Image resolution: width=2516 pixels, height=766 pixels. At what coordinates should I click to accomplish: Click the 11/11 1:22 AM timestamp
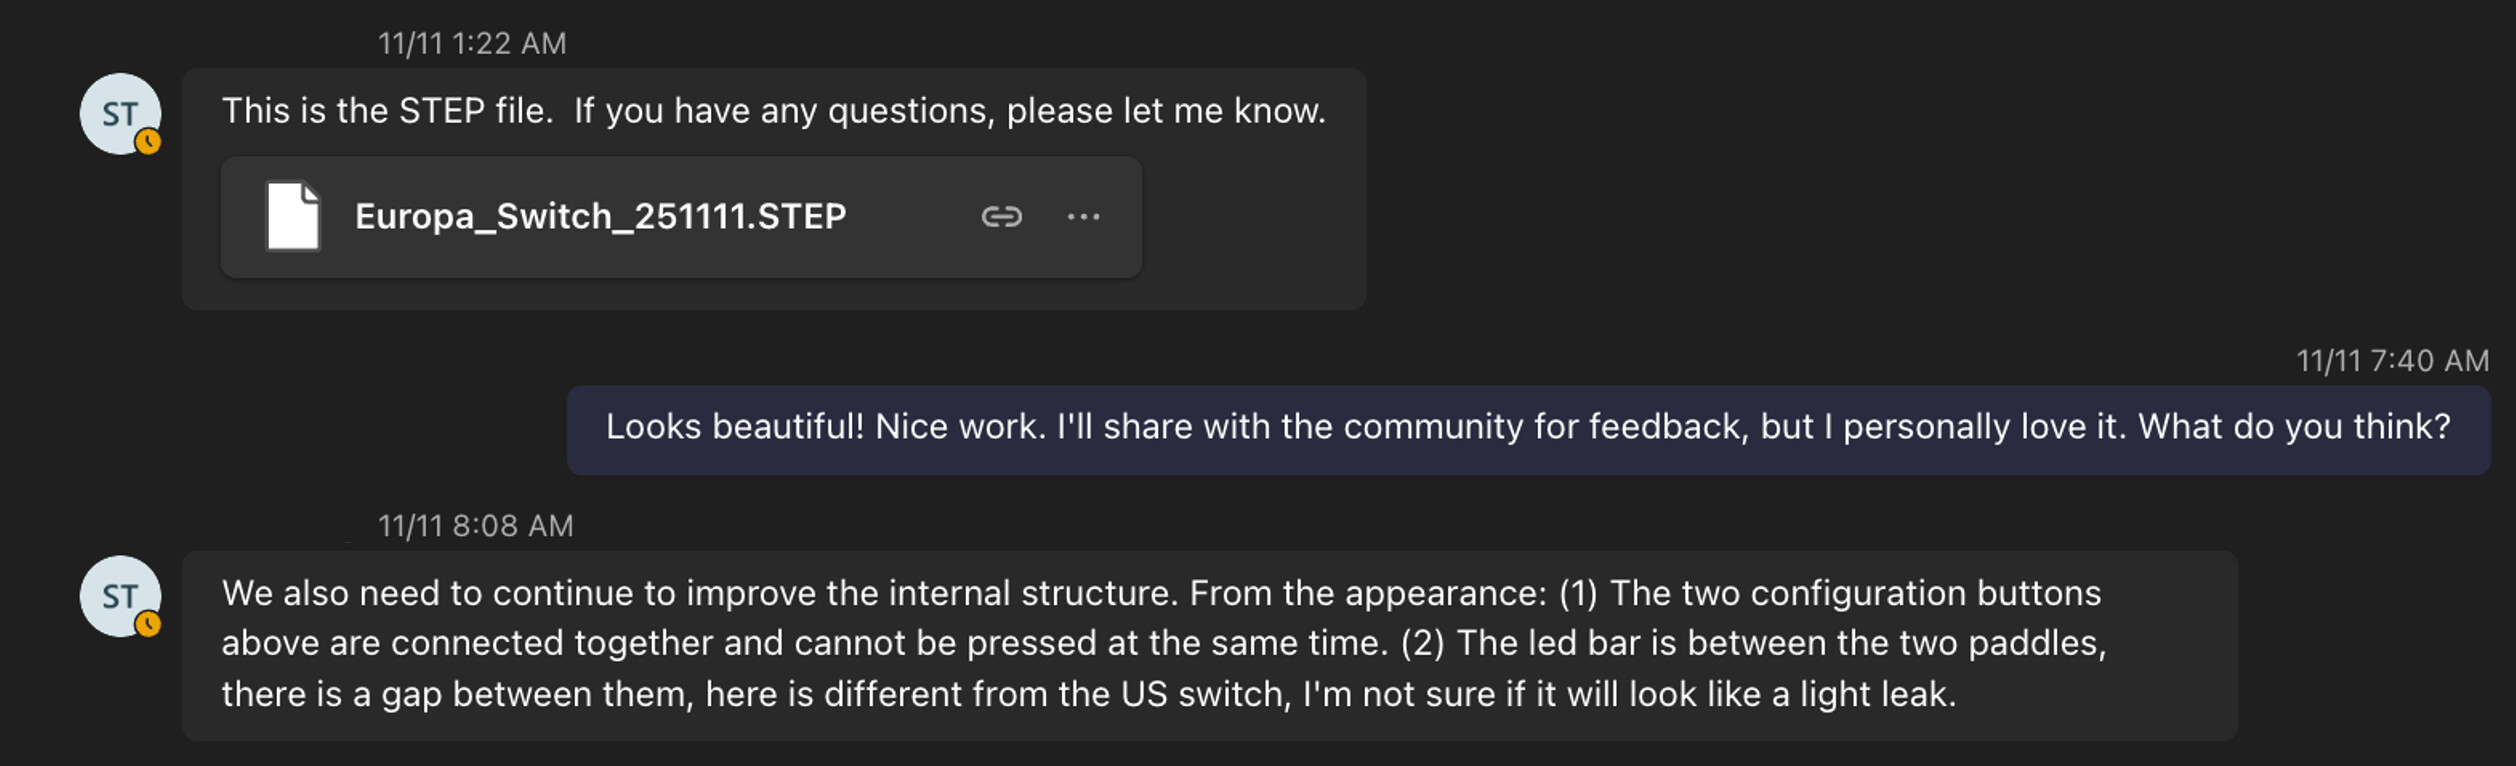point(472,44)
